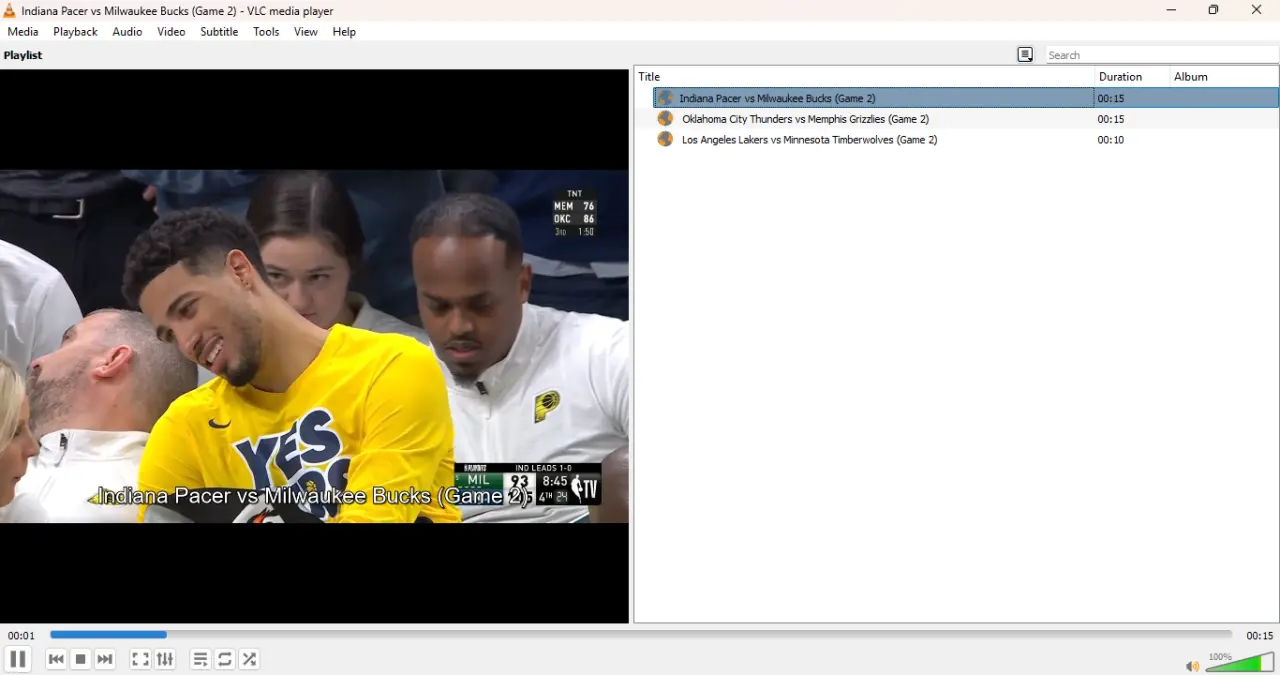The height and width of the screenshot is (675, 1280).
Task: Toggle random shuffle playback
Action: [250, 659]
